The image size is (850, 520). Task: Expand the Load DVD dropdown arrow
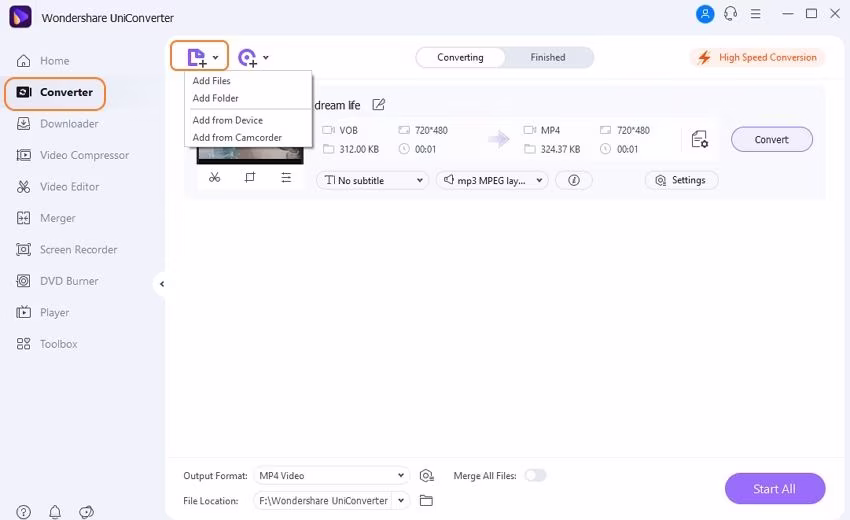pos(266,57)
